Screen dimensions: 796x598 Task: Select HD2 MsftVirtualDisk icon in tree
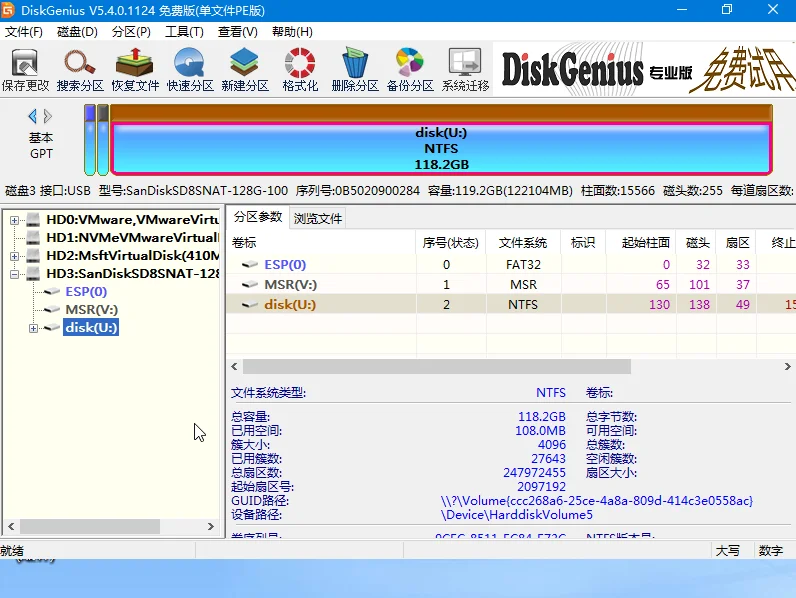pyautogui.click(x=33, y=255)
